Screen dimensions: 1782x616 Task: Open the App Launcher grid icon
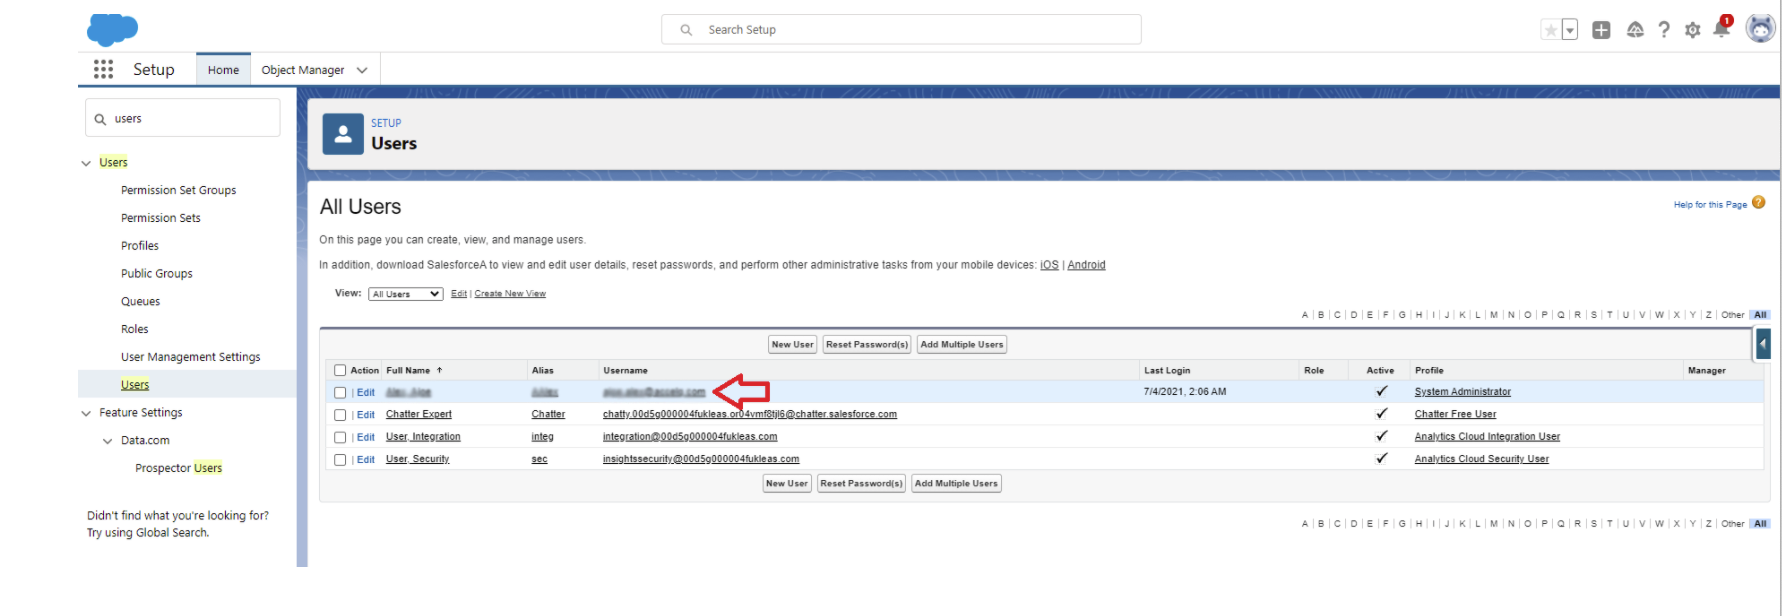pos(103,69)
